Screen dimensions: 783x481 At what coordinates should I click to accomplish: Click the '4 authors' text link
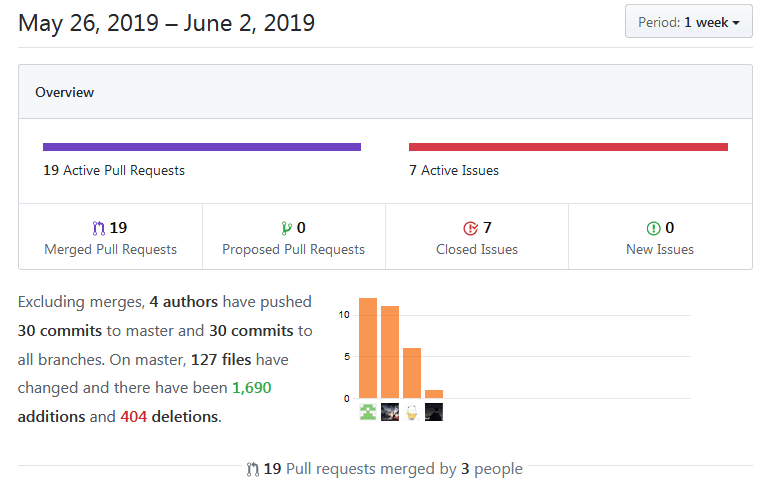pyautogui.click(x=183, y=301)
